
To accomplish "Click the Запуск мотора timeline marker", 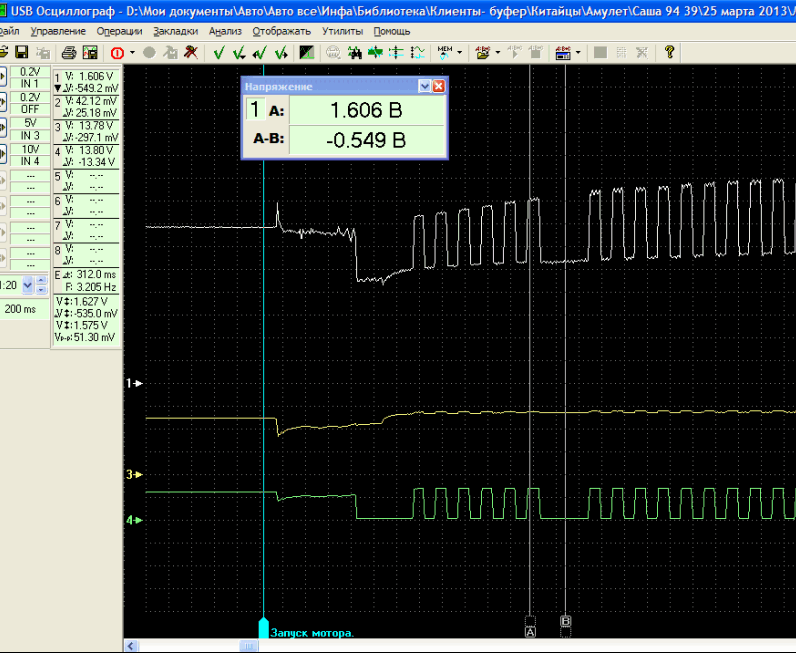I will (x=264, y=630).
